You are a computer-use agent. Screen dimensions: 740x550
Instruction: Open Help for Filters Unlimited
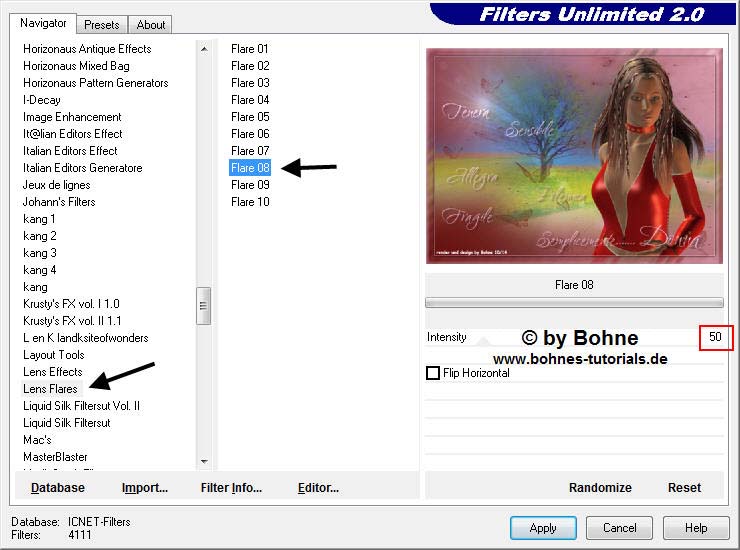(x=696, y=528)
